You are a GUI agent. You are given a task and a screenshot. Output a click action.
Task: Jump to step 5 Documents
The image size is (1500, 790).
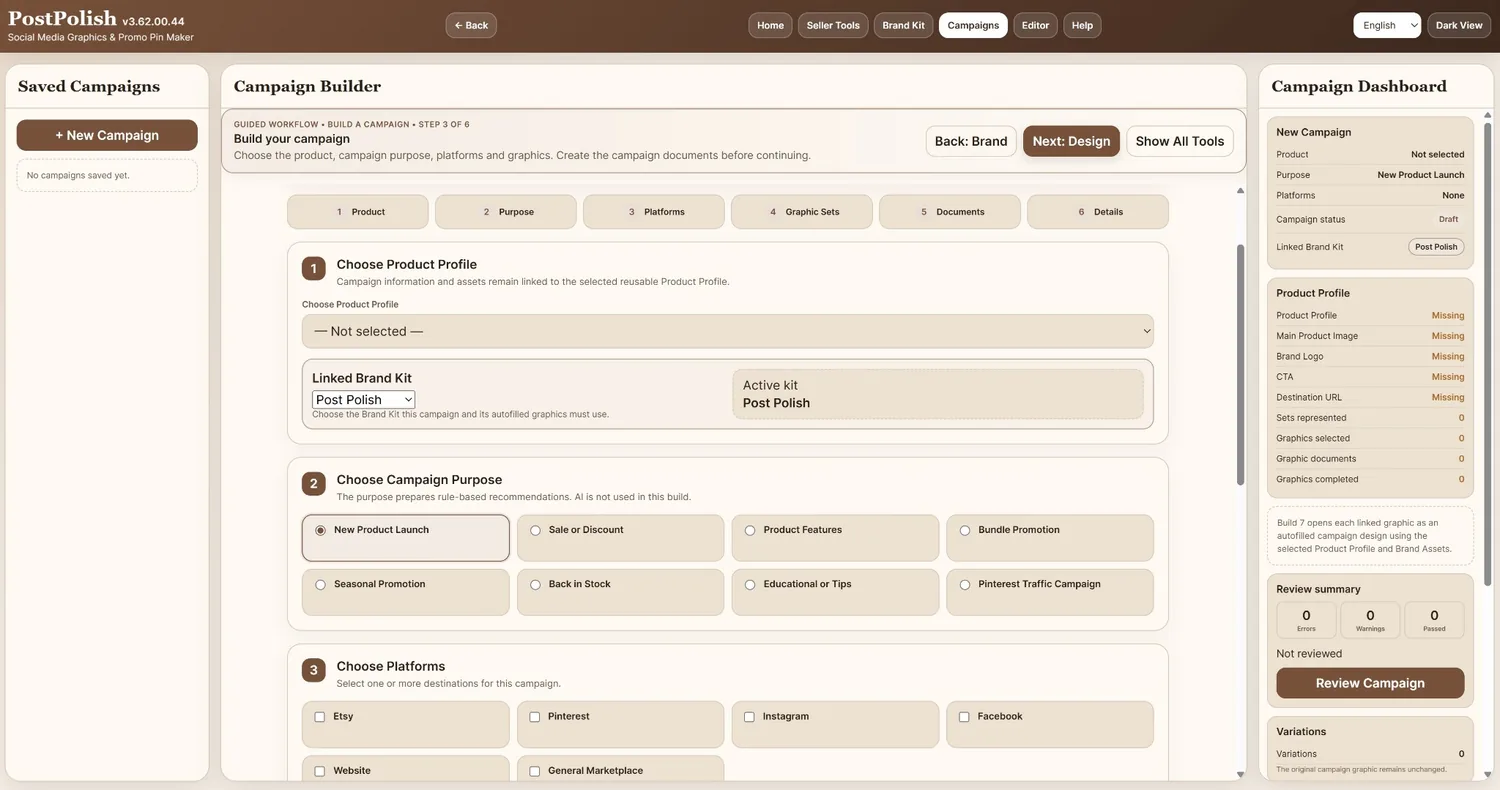tap(950, 212)
